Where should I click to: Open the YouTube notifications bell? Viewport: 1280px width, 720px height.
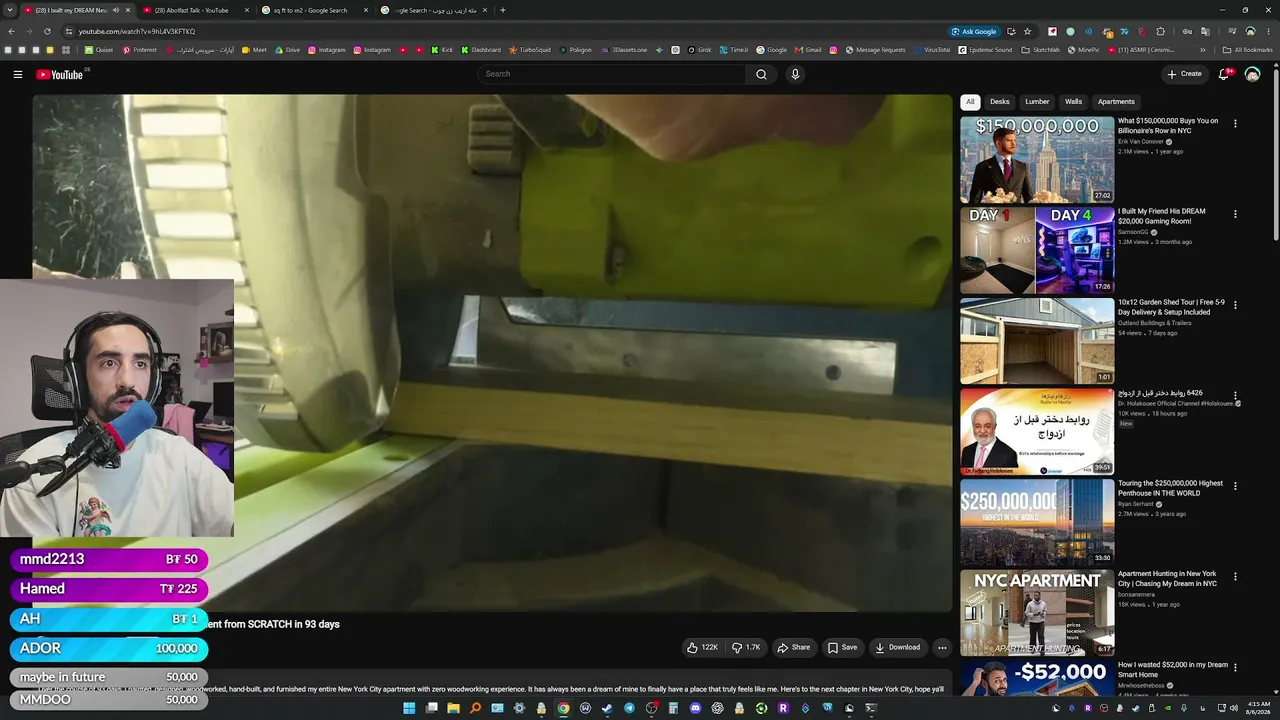tap(1224, 74)
